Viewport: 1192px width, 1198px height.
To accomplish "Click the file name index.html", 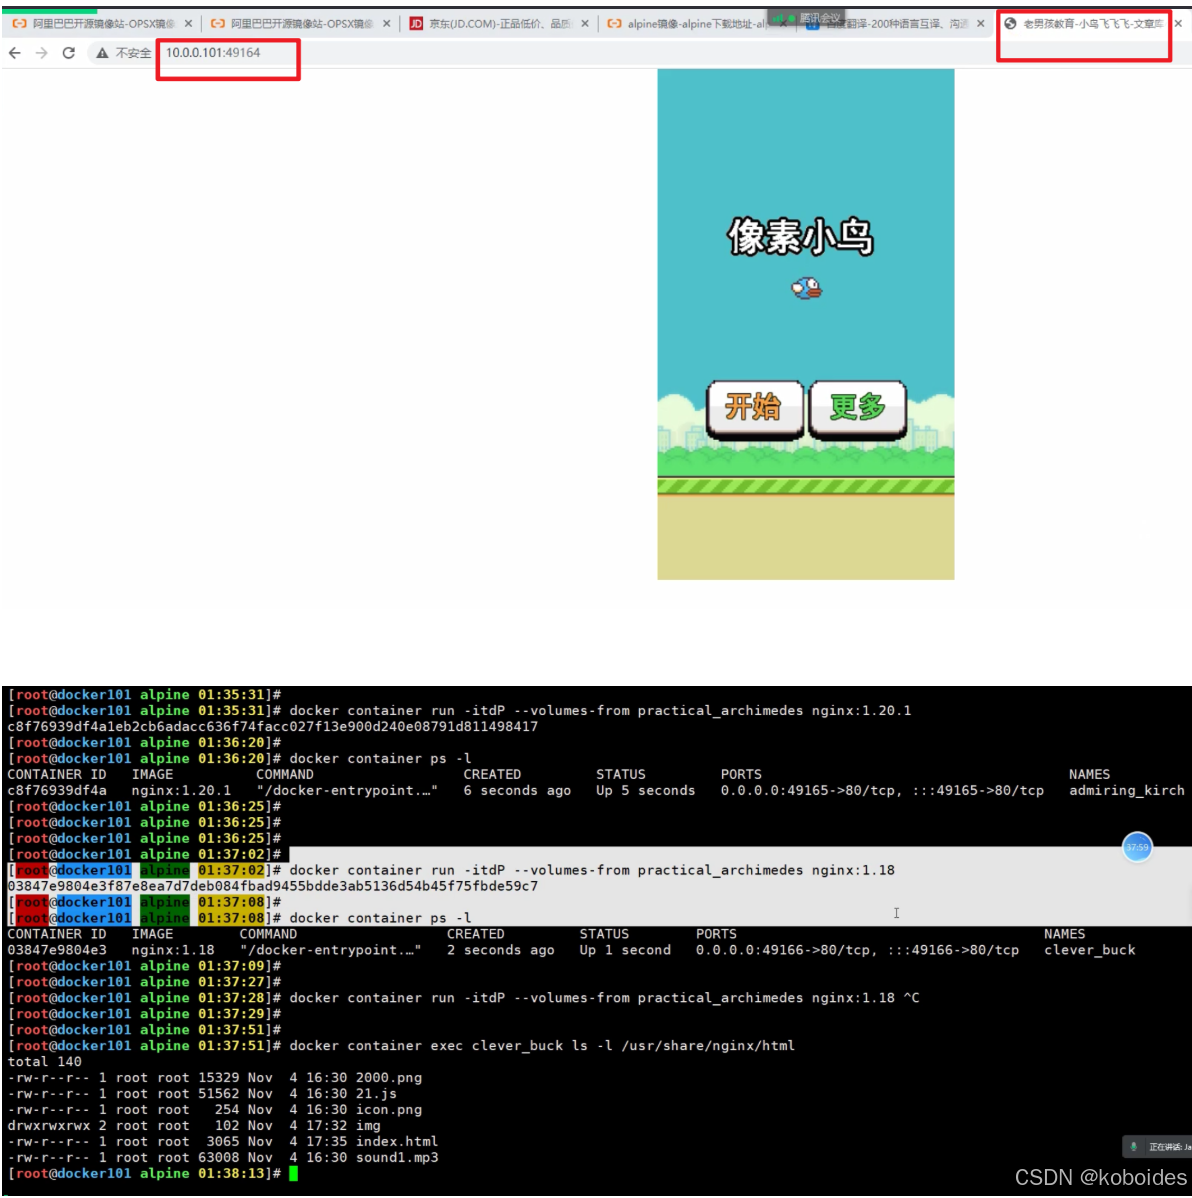I will pyautogui.click(x=397, y=1141).
